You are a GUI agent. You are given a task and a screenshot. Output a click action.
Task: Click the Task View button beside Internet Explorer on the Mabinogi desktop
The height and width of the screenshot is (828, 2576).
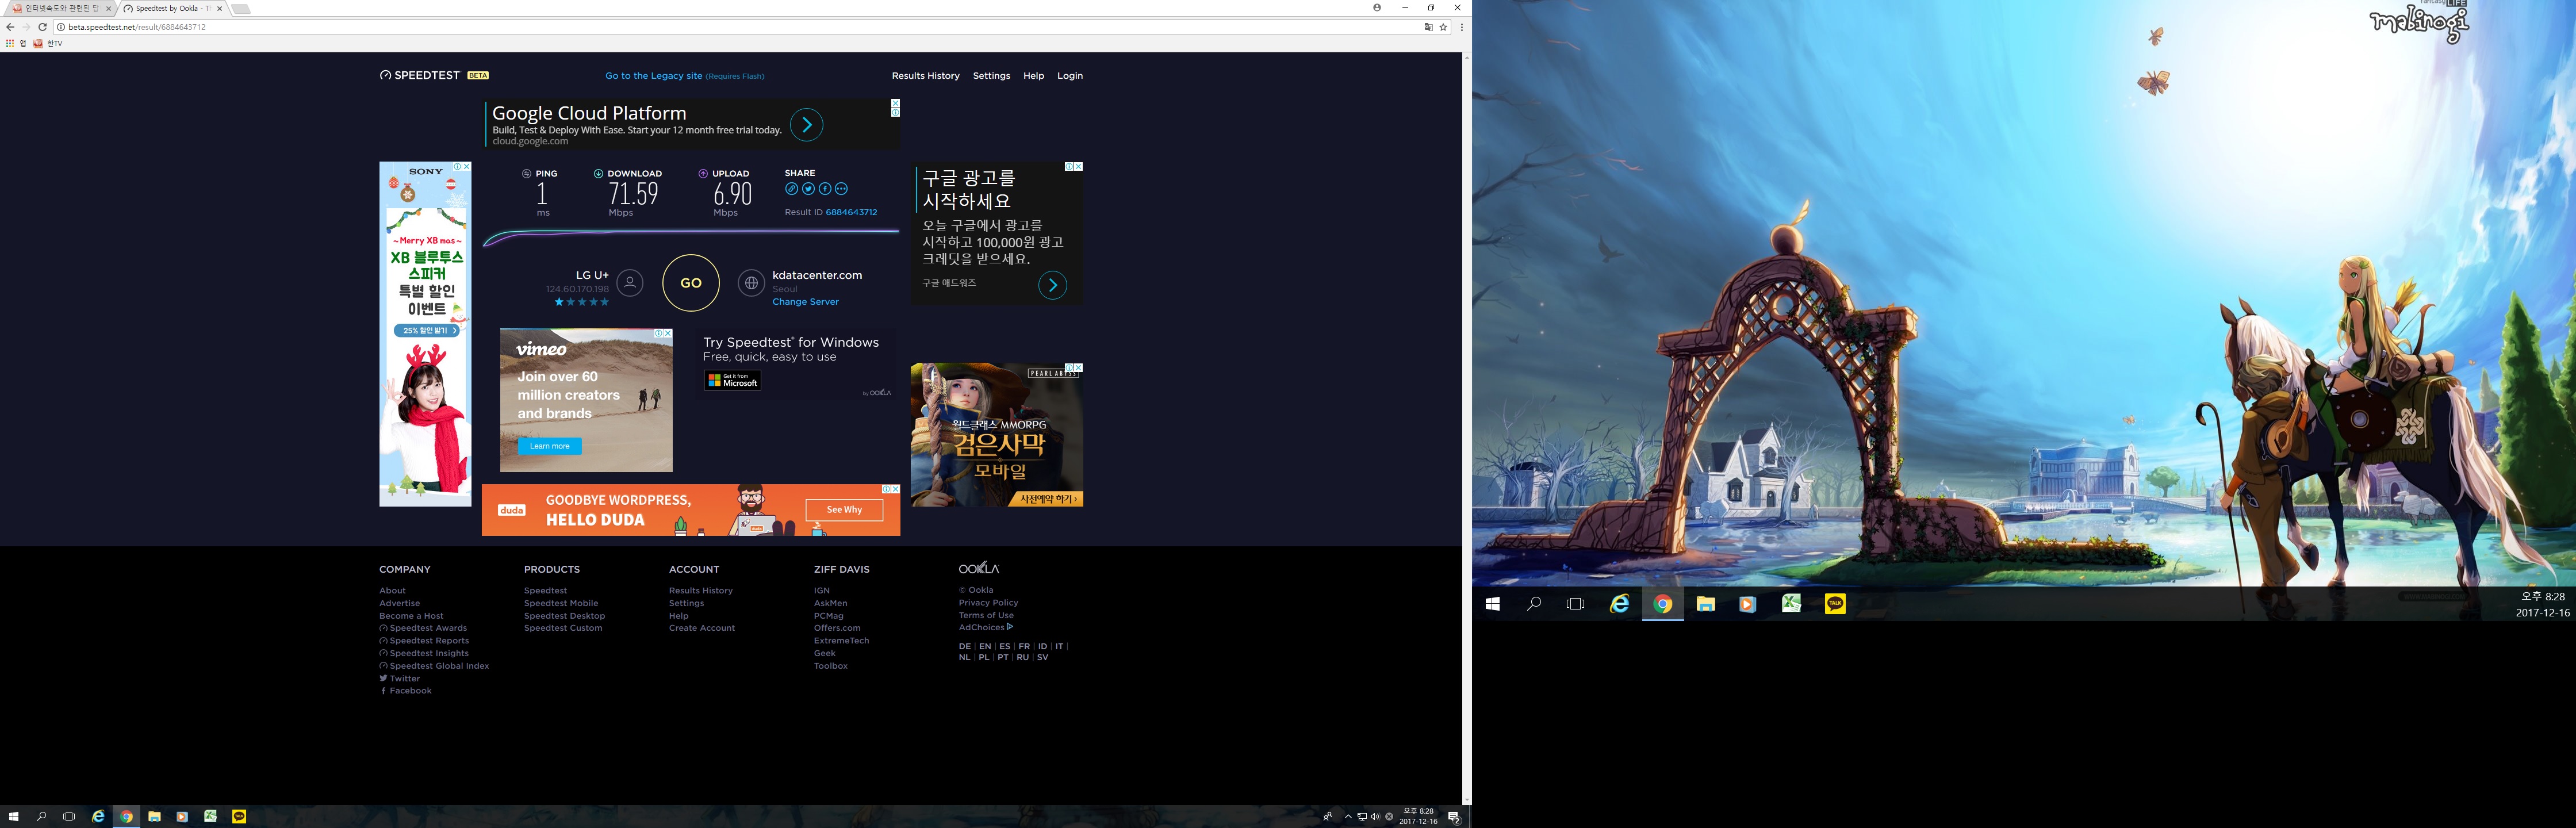point(1575,604)
